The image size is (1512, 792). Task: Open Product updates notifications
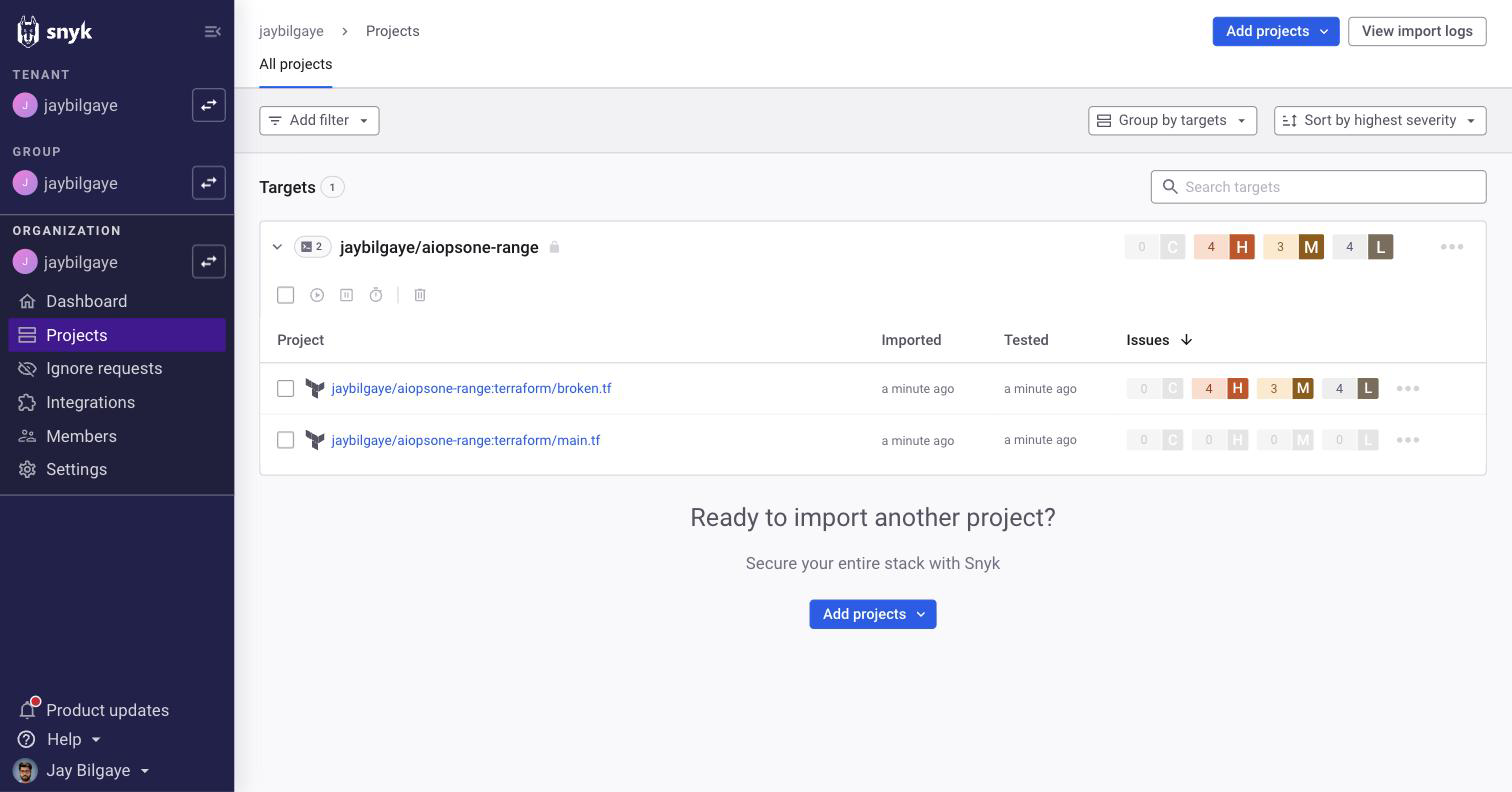pyautogui.click(x=95, y=710)
